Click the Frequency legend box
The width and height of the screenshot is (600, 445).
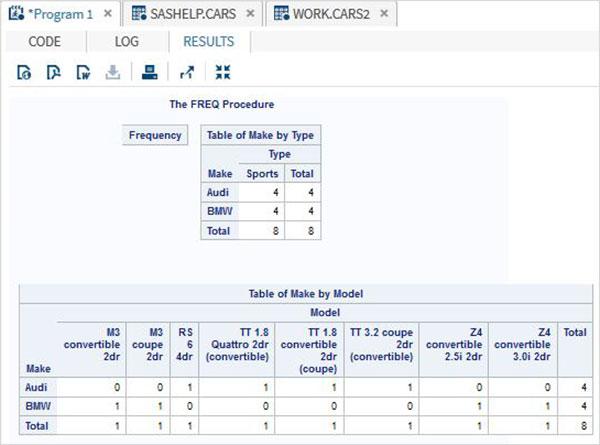(x=155, y=135)
